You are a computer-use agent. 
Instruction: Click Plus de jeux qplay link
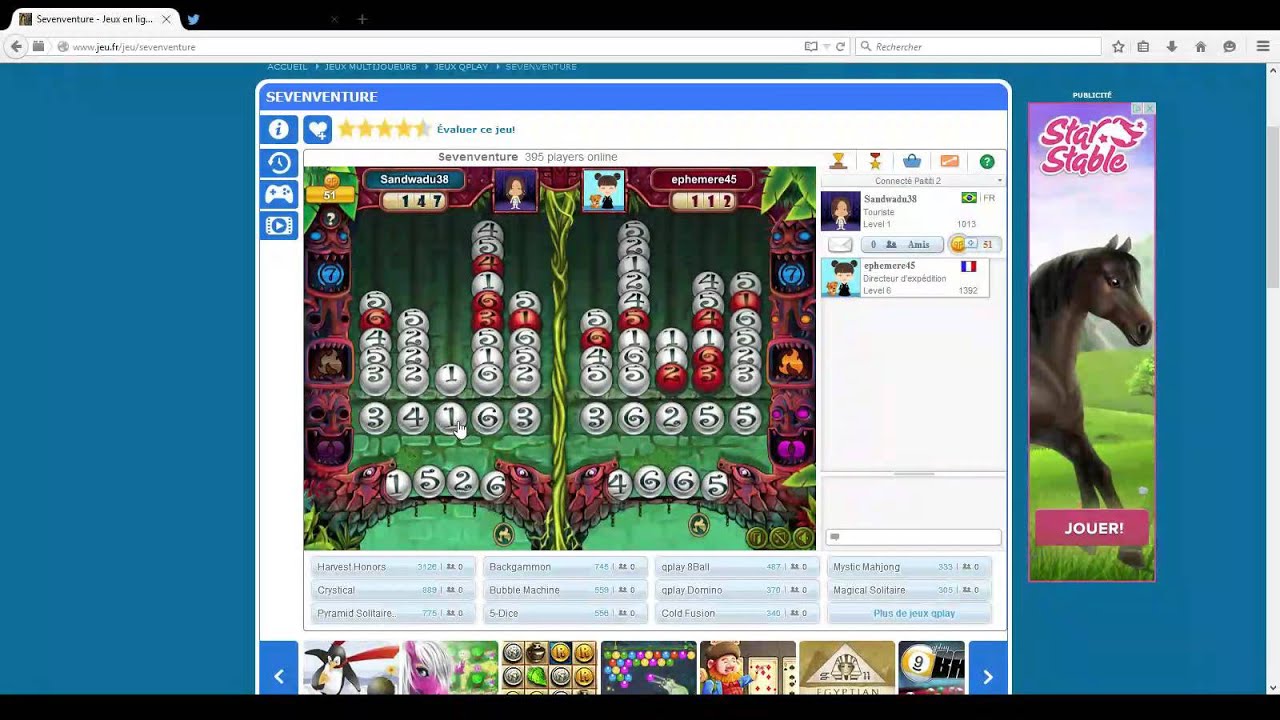click(x=914, y=613)
